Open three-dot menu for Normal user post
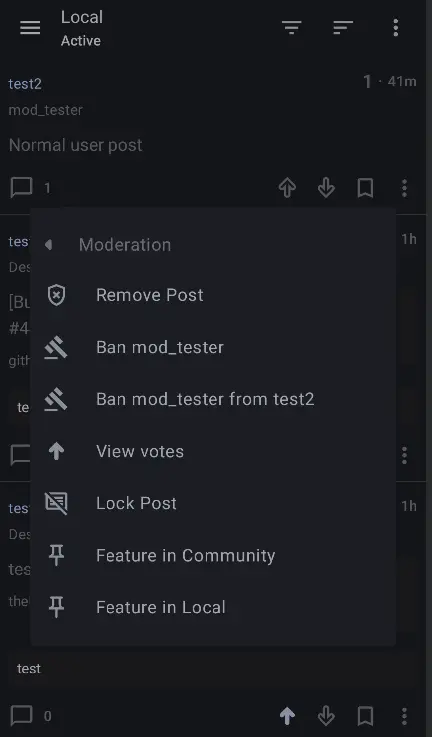Viewport: 432px width, 737px height. click(x=404, y=188)
